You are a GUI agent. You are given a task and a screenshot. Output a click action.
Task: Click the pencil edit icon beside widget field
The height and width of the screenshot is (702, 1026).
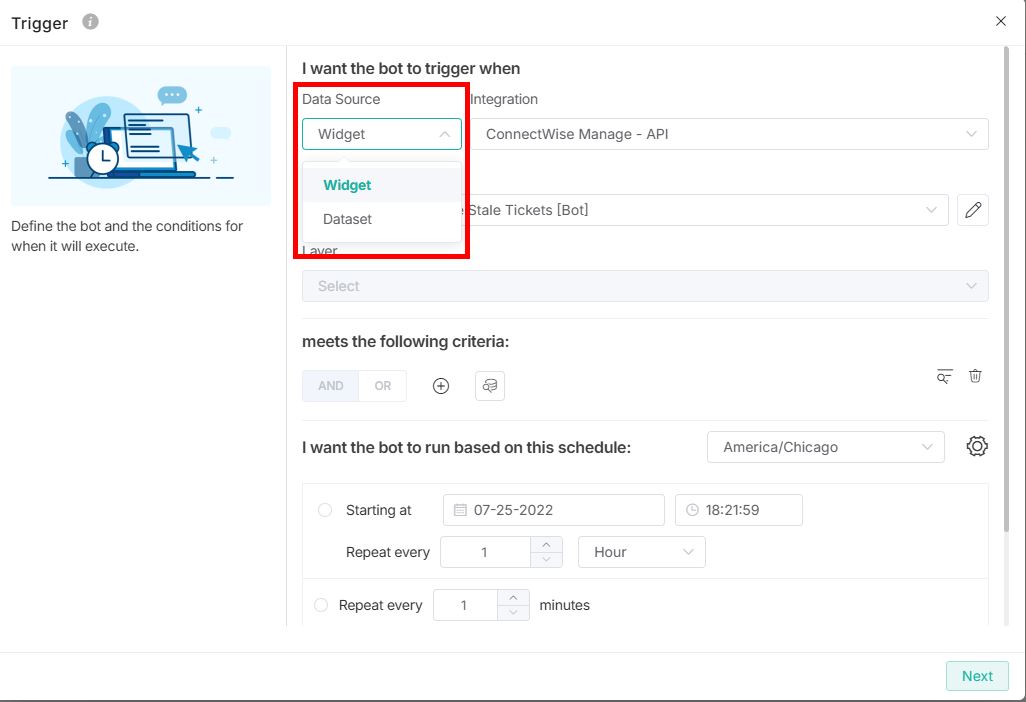point(972,210)
